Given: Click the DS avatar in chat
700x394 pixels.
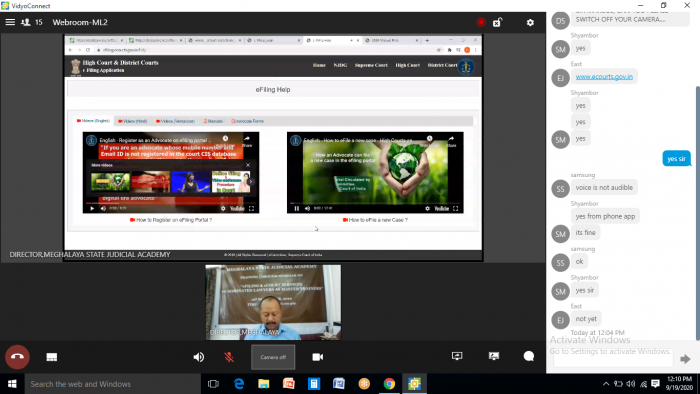Looking at the screenshot, I should pyautogui.click(x=560, y=21).
